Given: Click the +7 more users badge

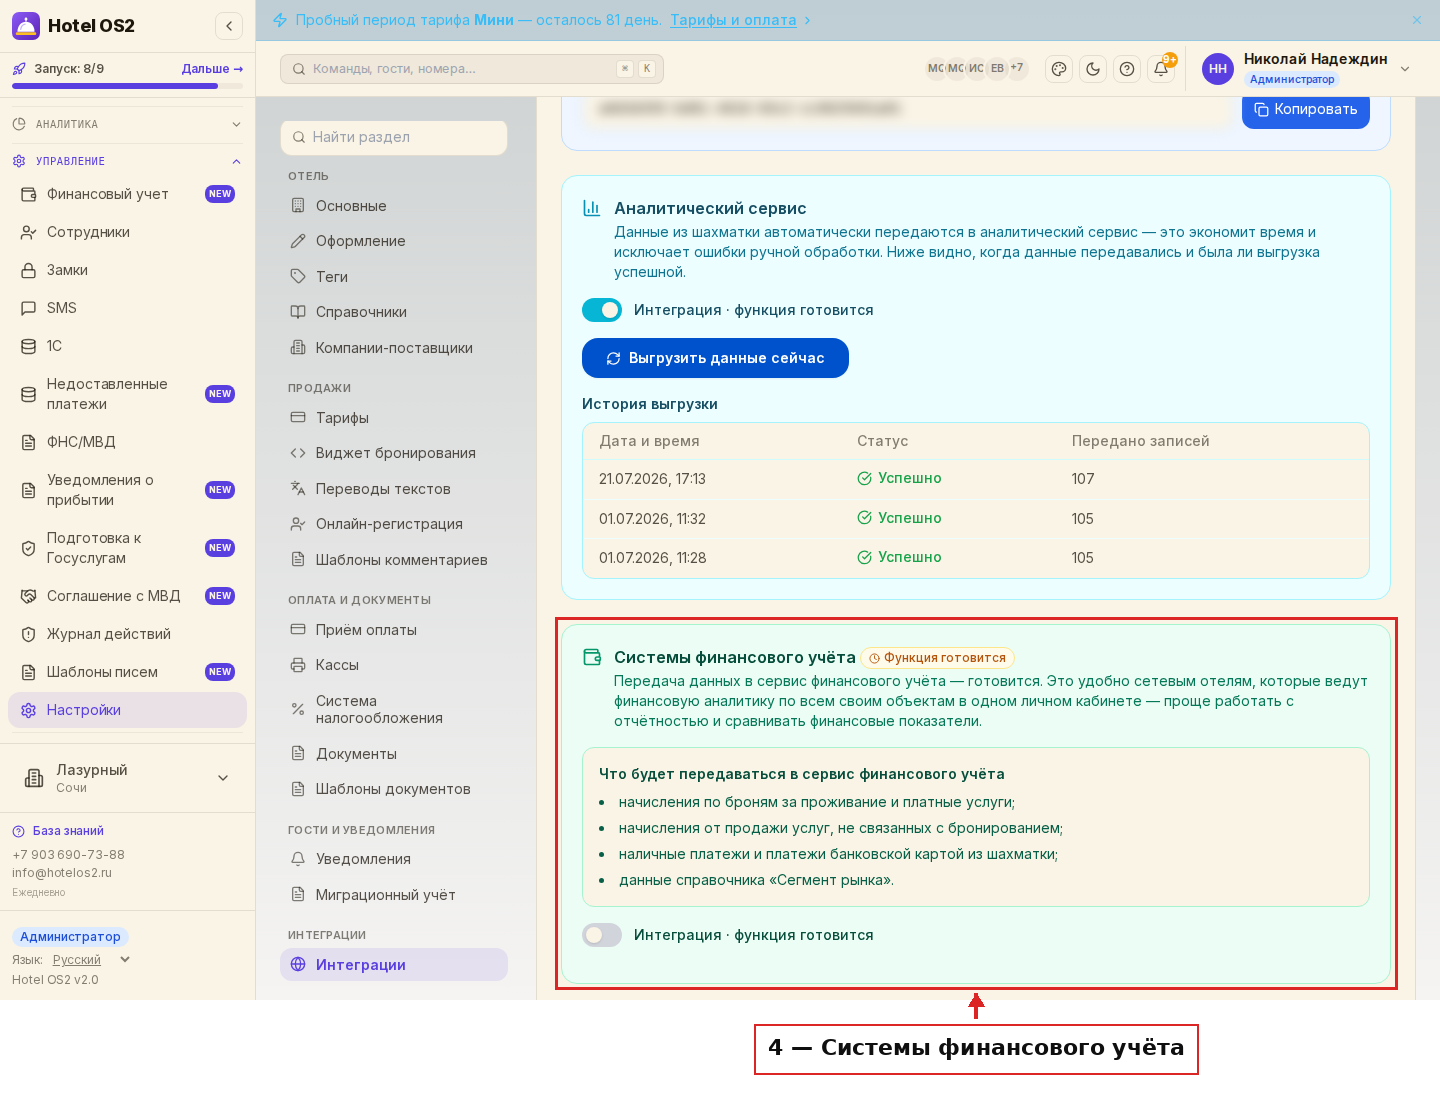Looking at the screenshot, I should click(1017, 68).
